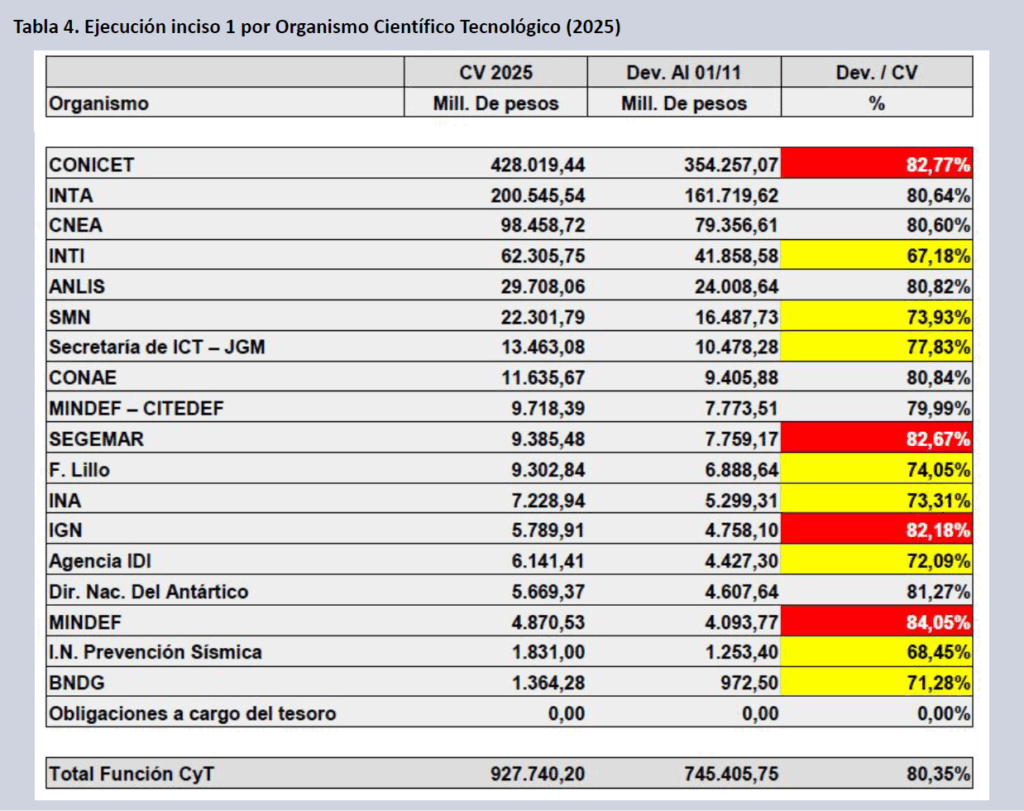Click the red 82,77% cell for CONICET
This screenshot has width=1024, height=811.
click(876, 165)
